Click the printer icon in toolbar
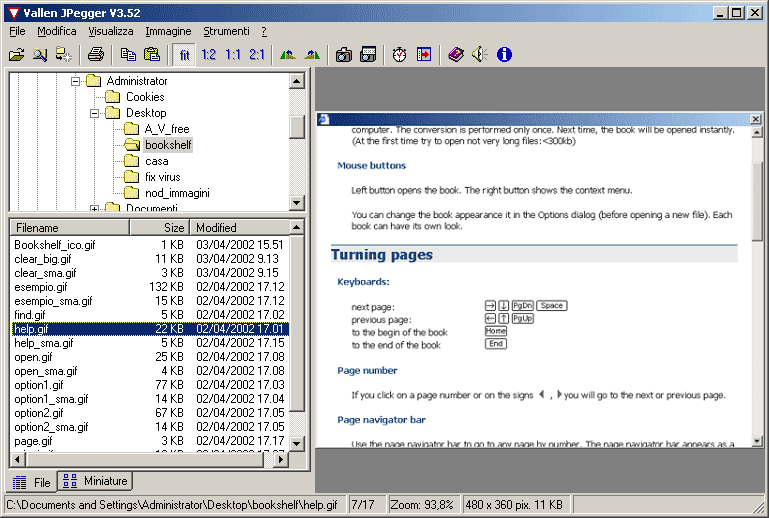 coord(95,54)
